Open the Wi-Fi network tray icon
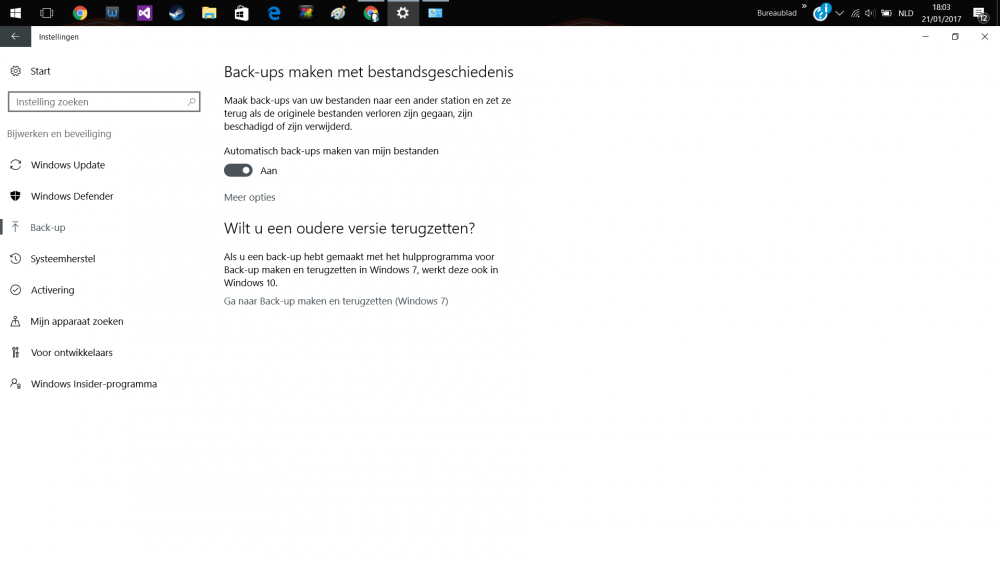 click(x=855, y=13)
